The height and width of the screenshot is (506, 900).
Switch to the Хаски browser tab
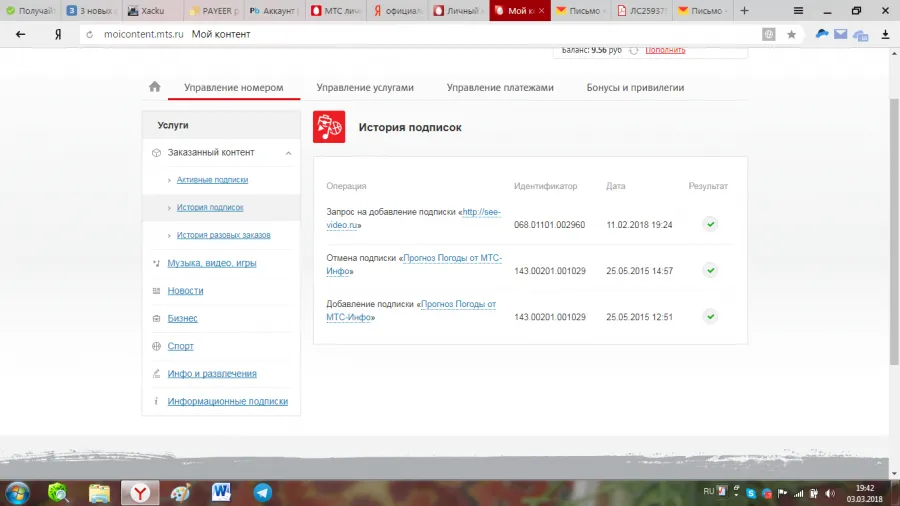click(x=153, y=10)
